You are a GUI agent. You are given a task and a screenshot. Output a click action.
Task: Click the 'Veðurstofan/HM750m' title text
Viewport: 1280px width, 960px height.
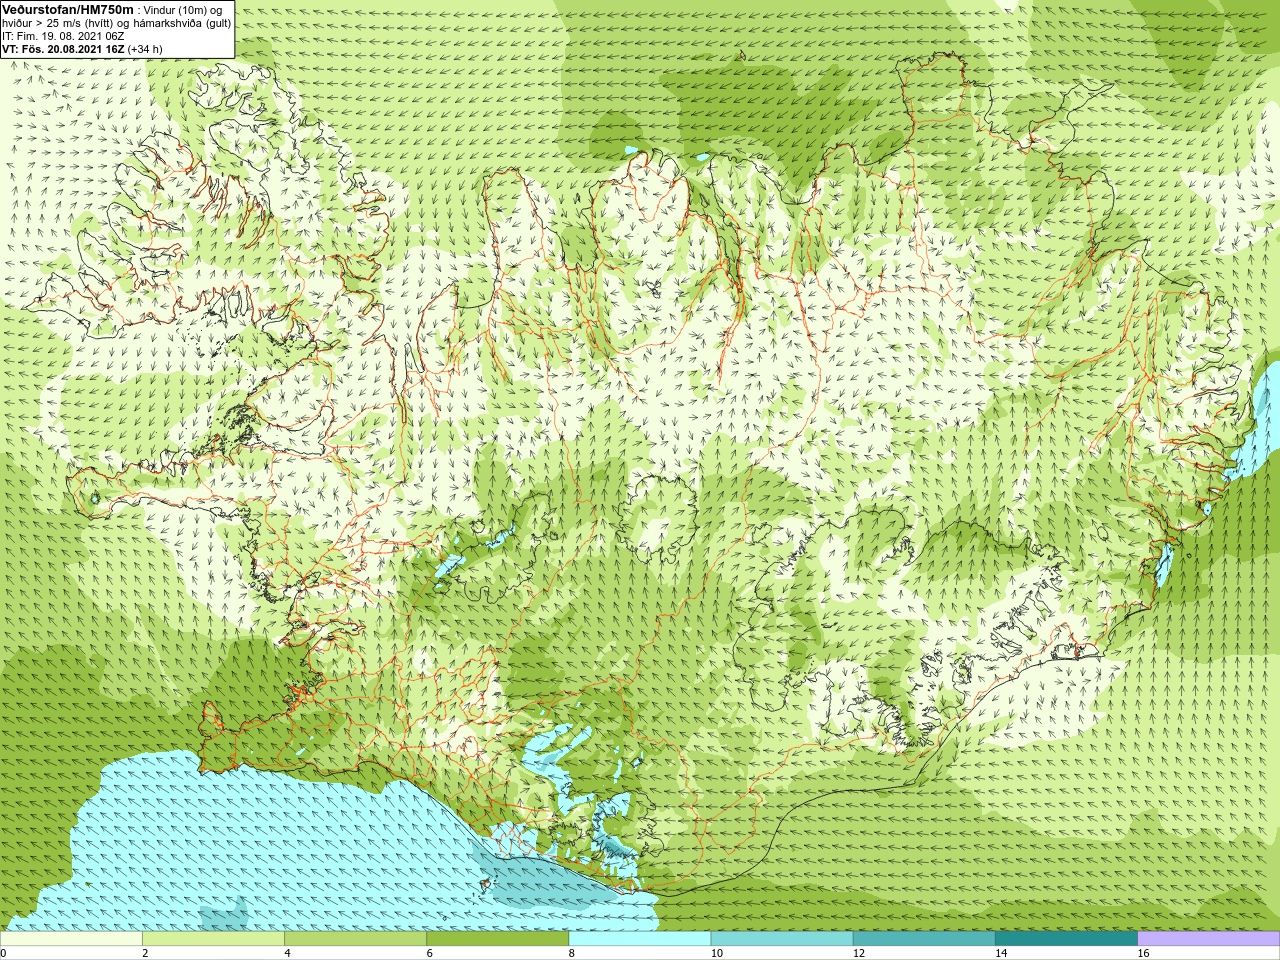pos(67,9)
